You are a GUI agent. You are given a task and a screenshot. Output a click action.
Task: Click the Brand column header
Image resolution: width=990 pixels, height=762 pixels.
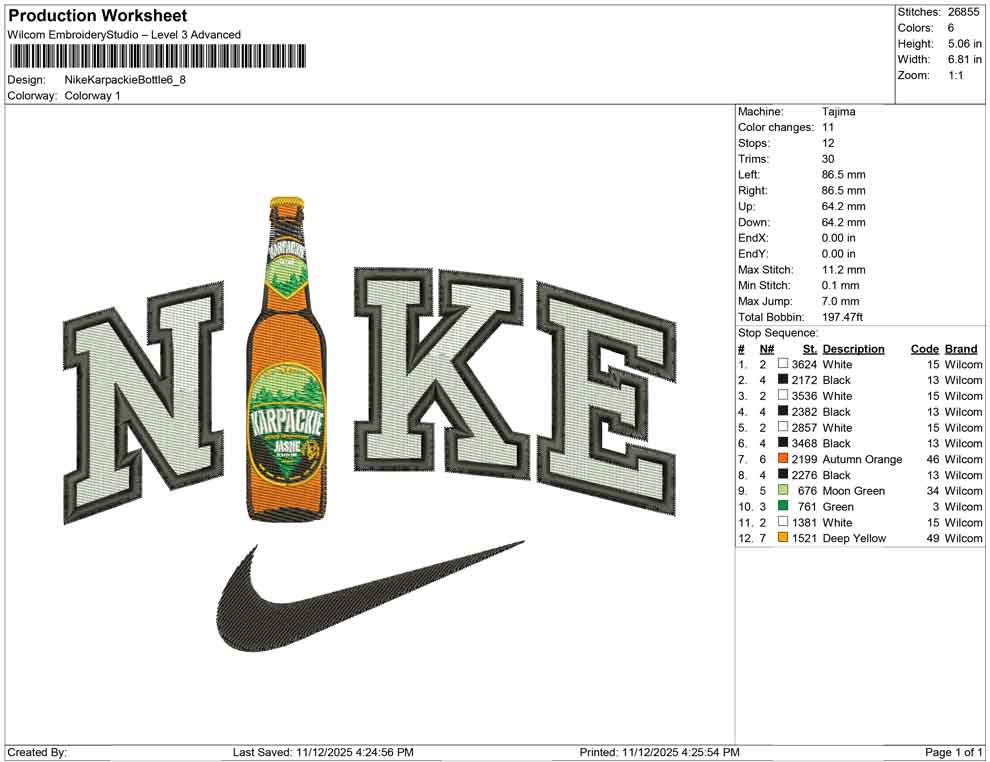click(960, 348)
